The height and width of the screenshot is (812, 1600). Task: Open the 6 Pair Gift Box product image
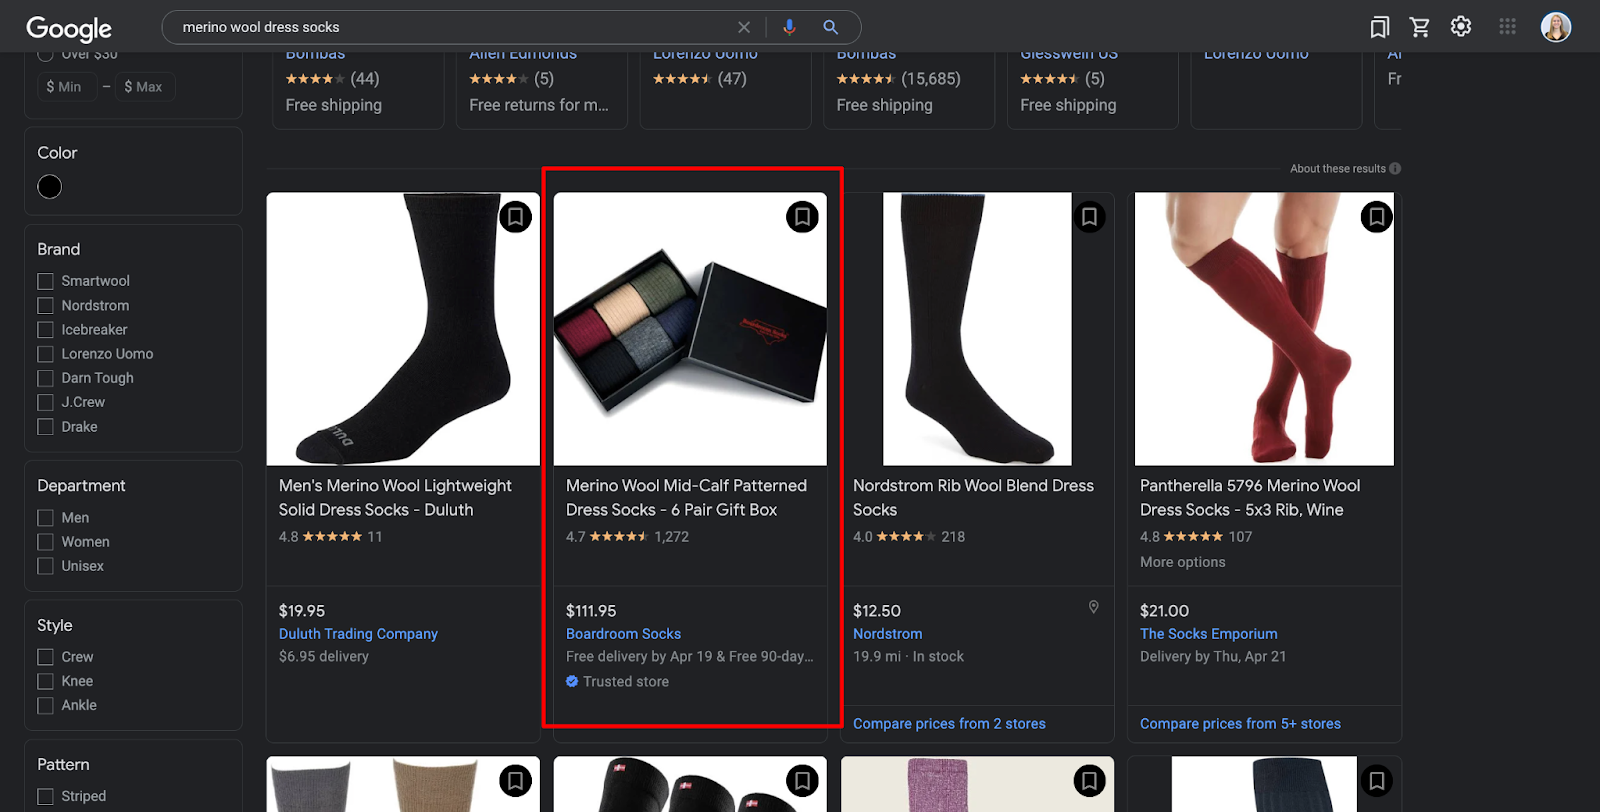690,329
